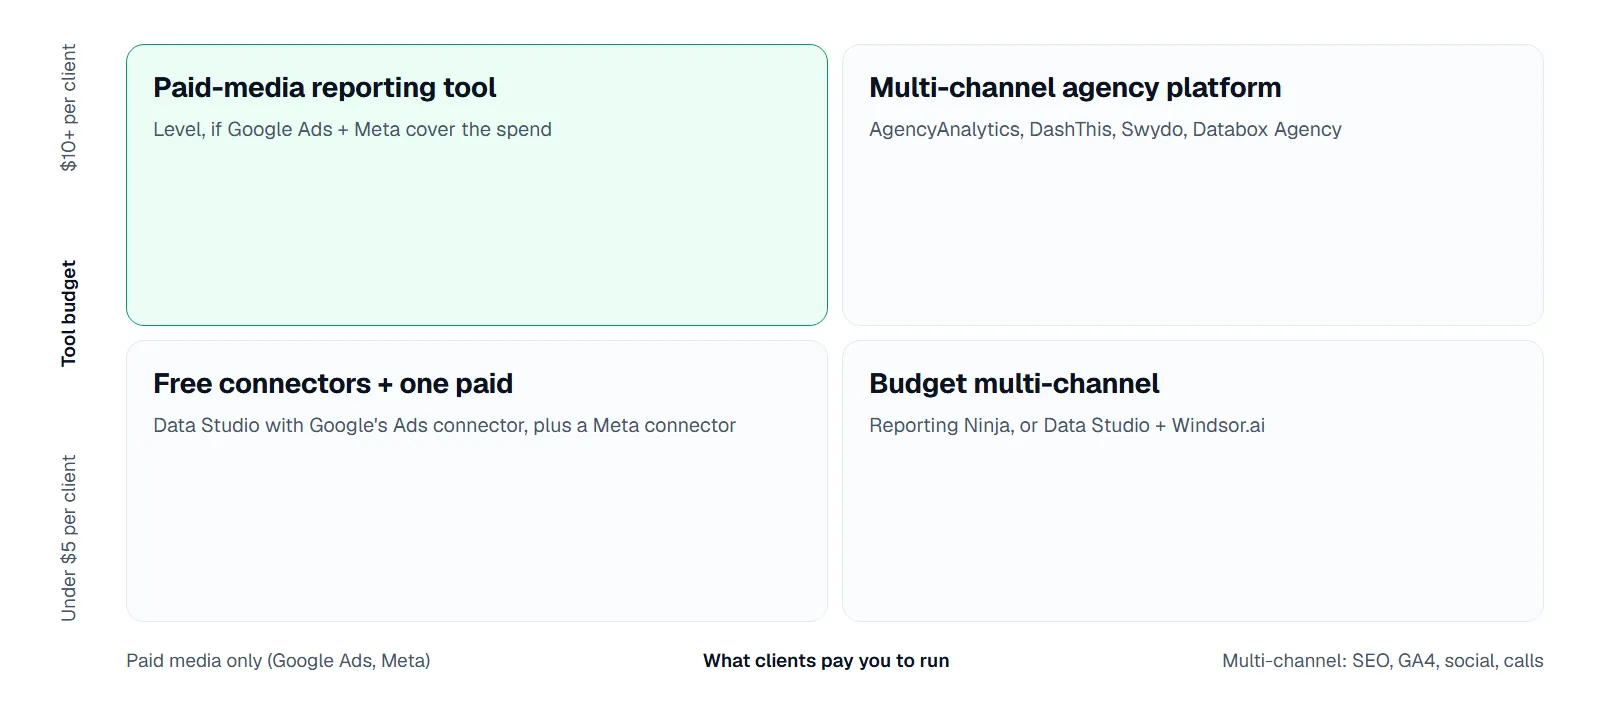Click 'AgencyAnalytics, DashThis, Swydo, Databox Agency' text
This screenshot has width=1600, height=728.
(1105, 129)
